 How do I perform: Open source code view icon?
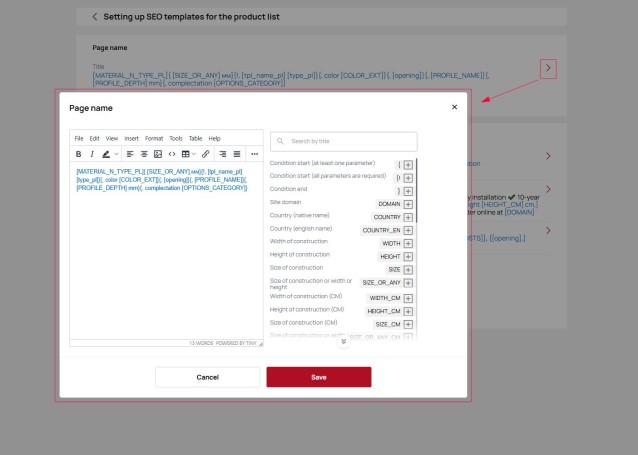point(172,154)
